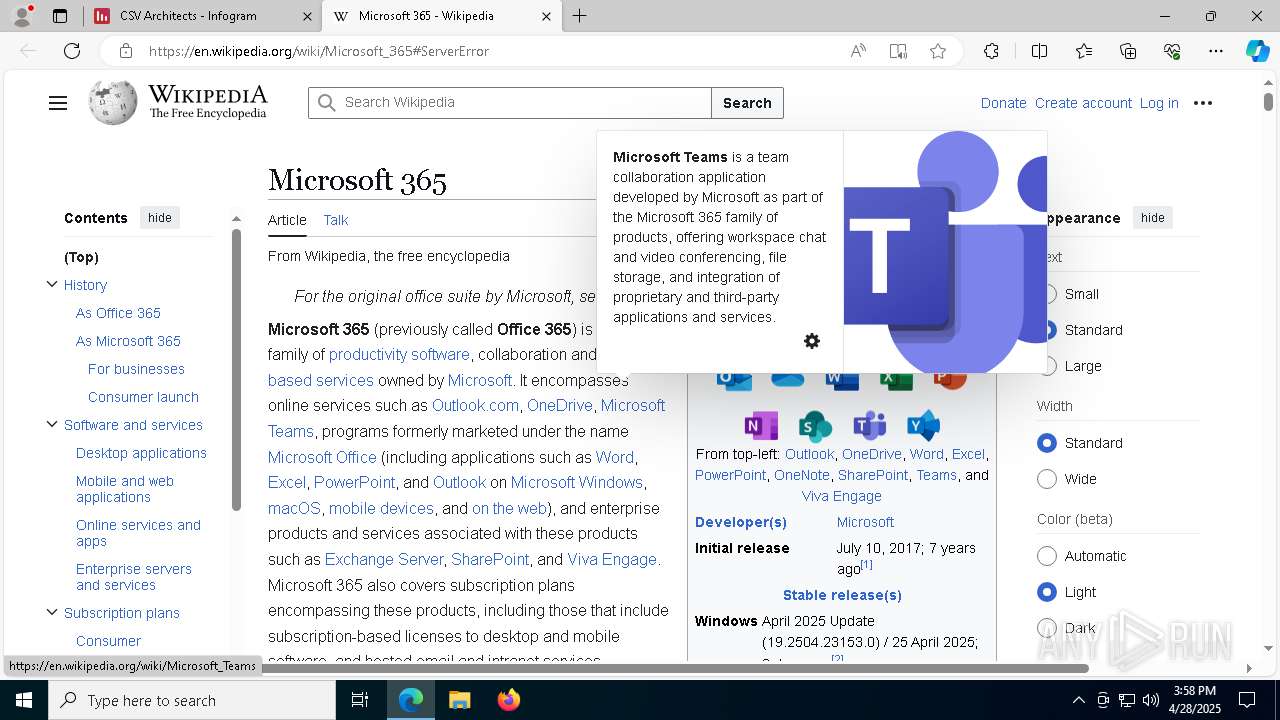Open Edge Collections
The image size is (1280, 720).
pos(1128,51)
